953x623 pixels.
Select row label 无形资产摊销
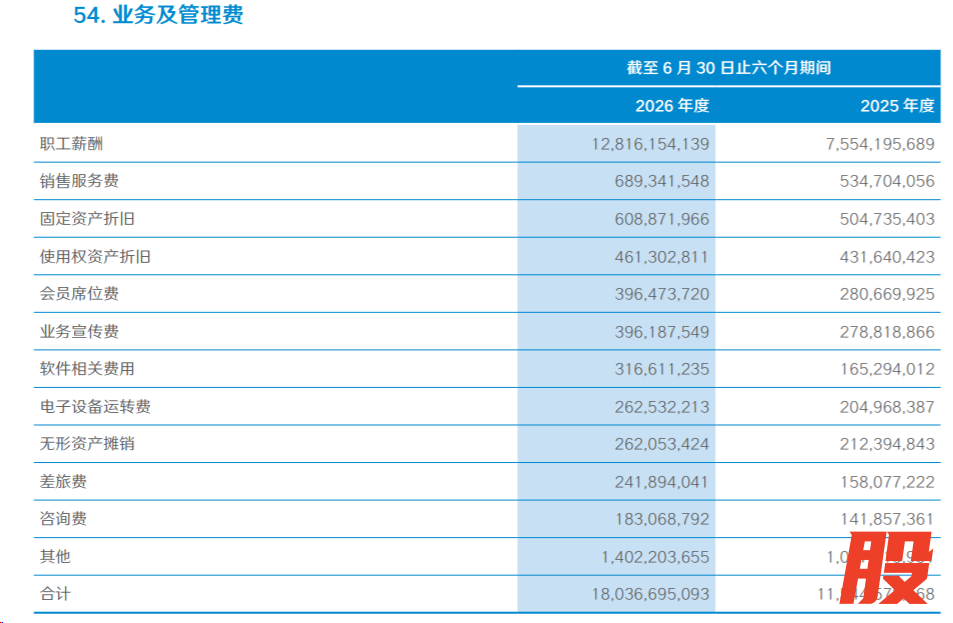(87, 444)
